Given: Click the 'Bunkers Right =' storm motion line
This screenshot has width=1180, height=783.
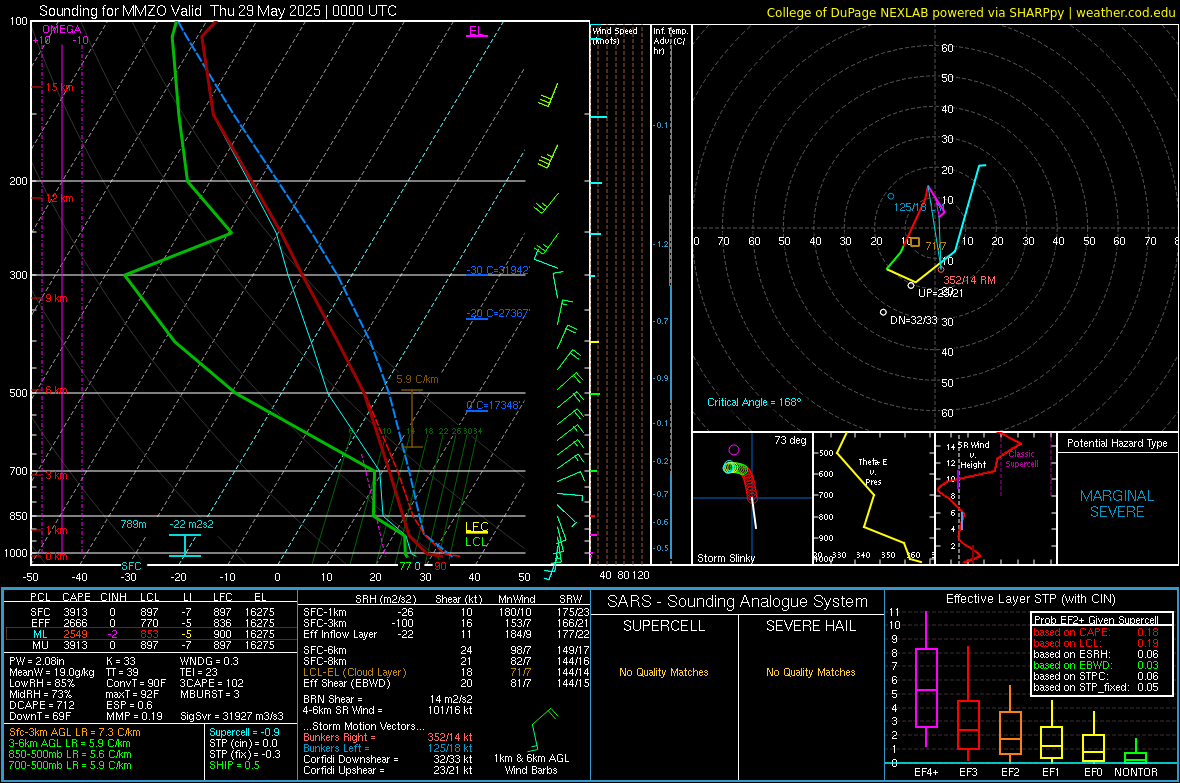Looking at the screenshot, I should coord(388,737).
